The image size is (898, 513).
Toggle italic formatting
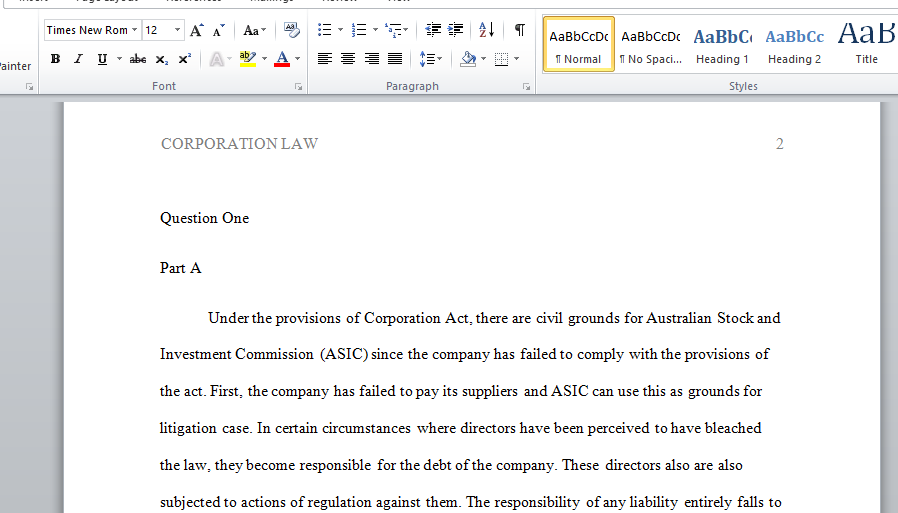pos(78,58)
